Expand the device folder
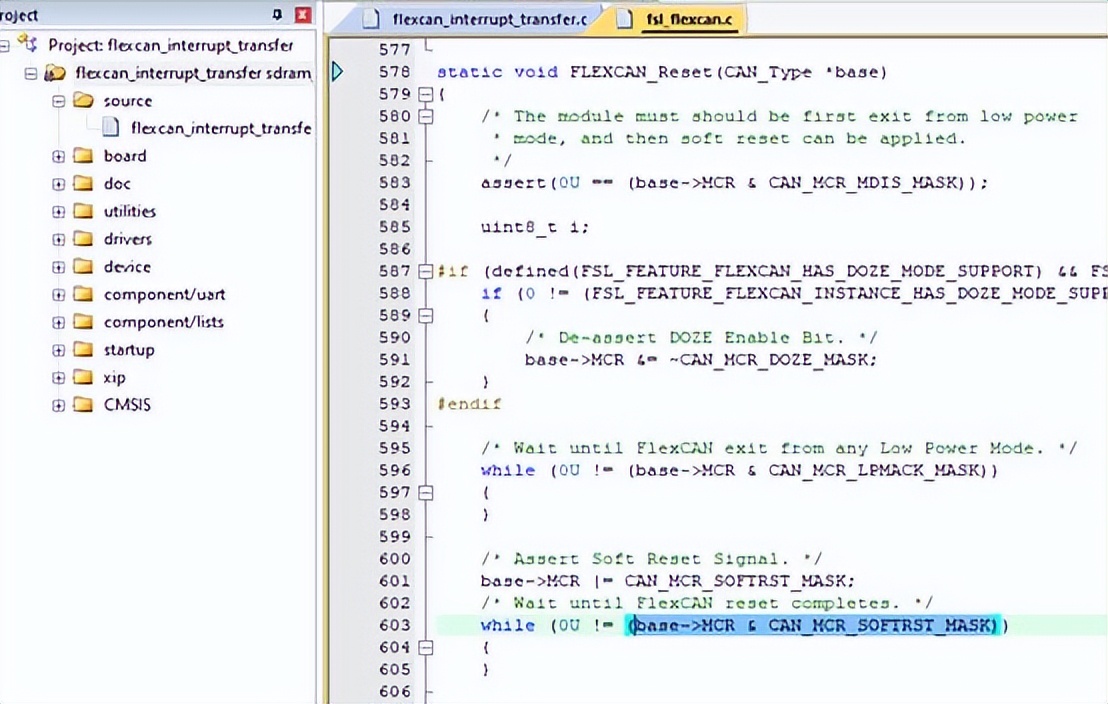 pos(59,267)
